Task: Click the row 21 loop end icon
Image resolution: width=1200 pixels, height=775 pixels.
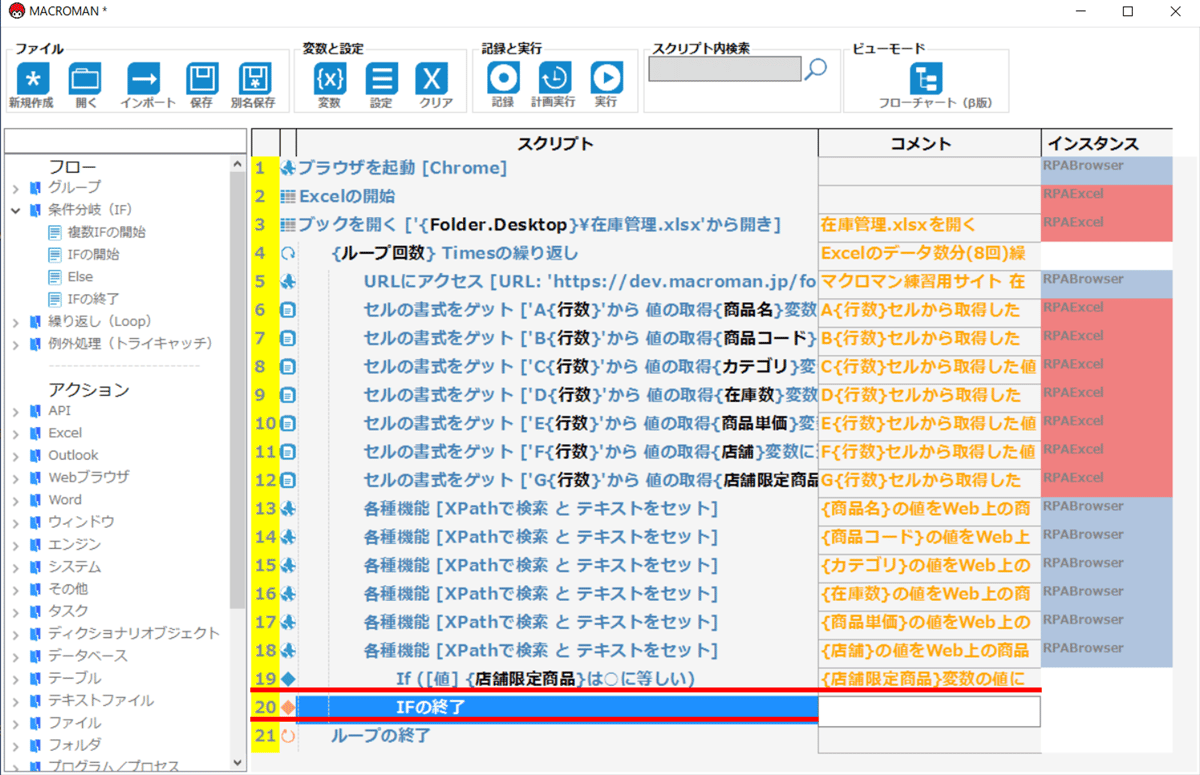Action: pyautogui.click(x=288, y=736)
